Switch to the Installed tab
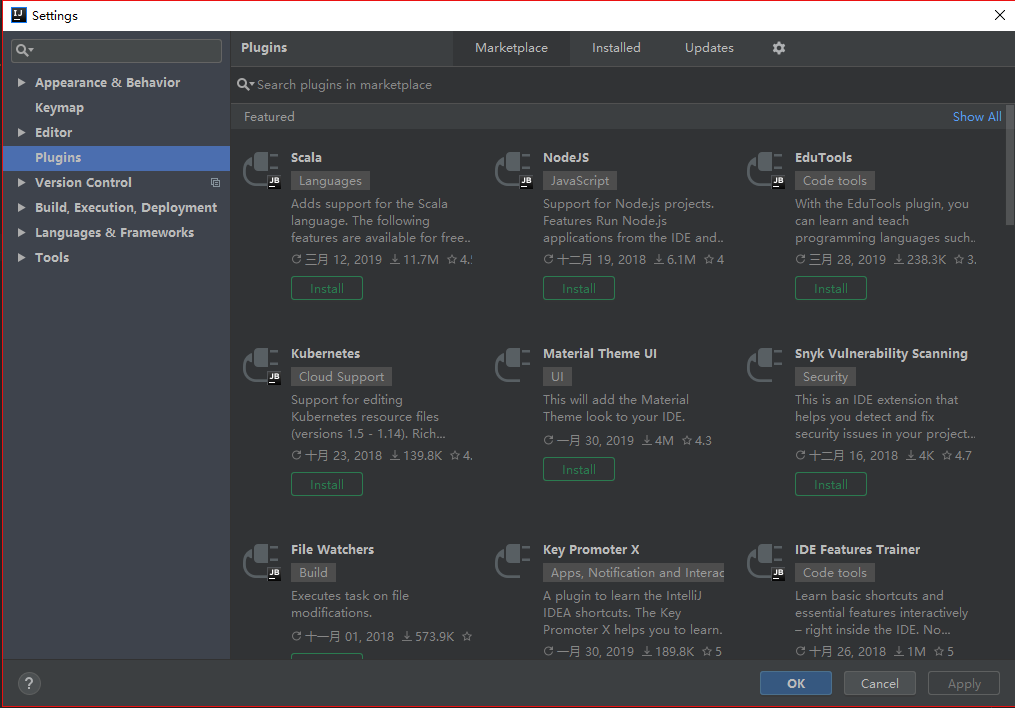 [616, 48]
